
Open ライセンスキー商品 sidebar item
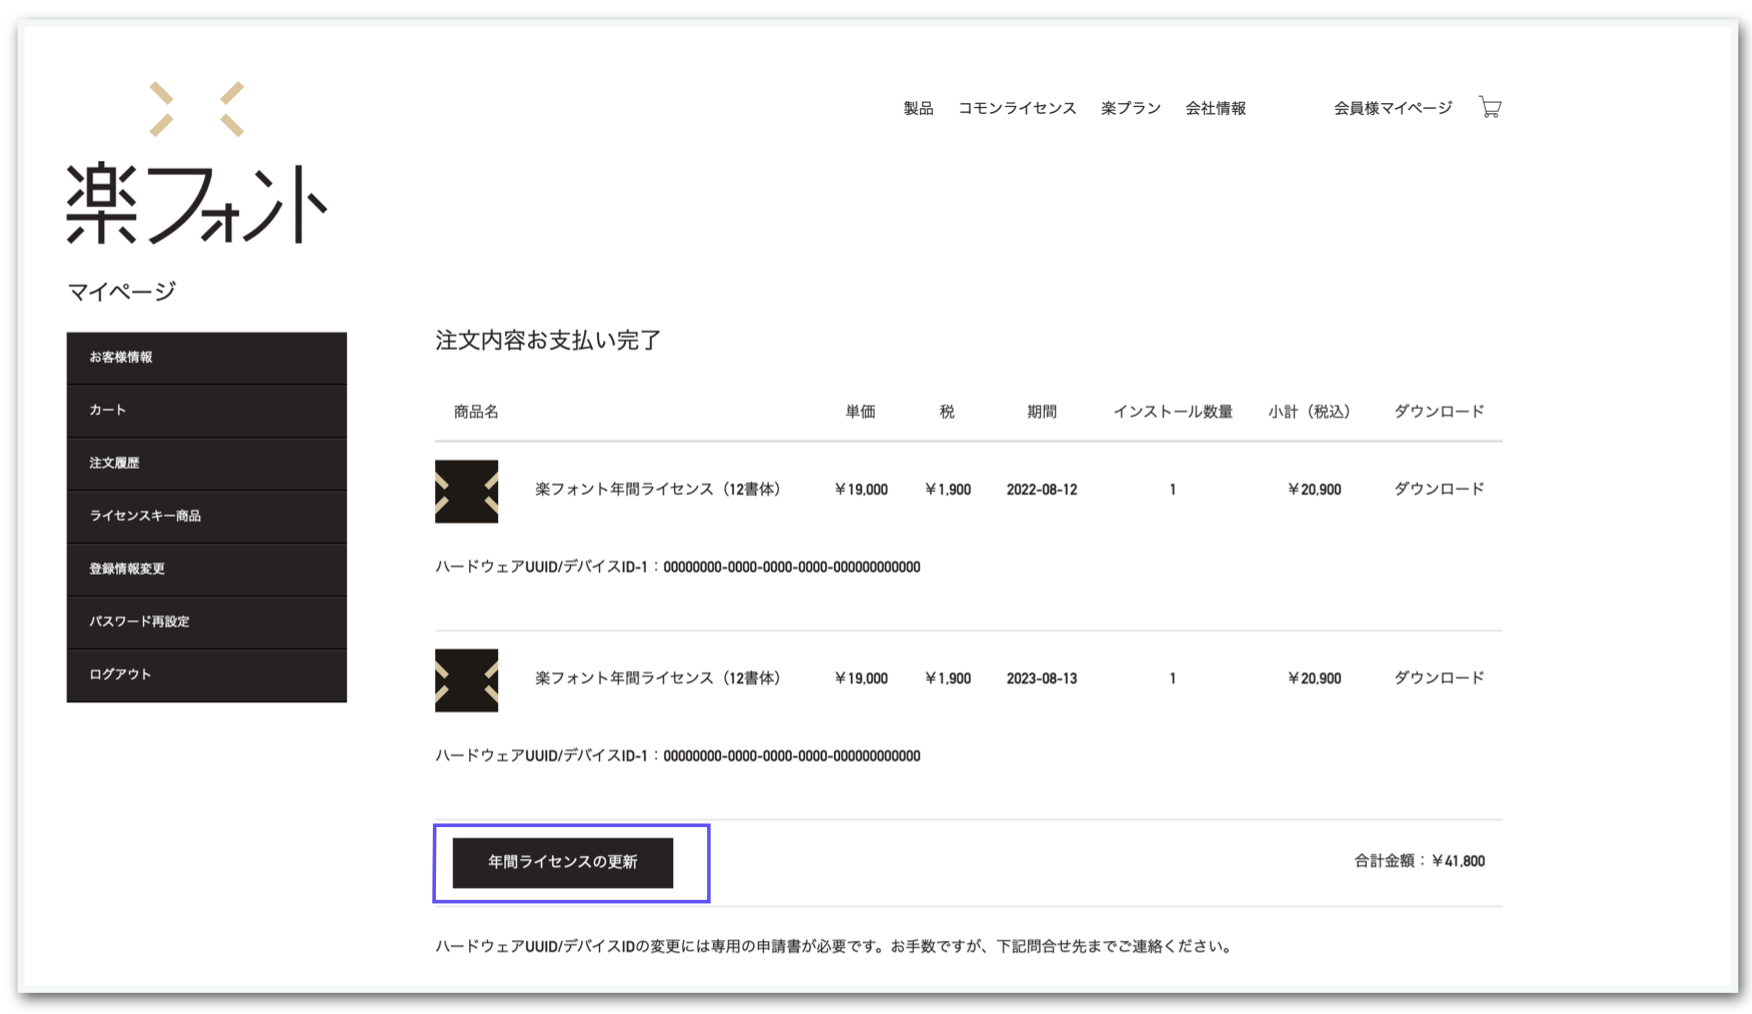click(x=206, y=516)
